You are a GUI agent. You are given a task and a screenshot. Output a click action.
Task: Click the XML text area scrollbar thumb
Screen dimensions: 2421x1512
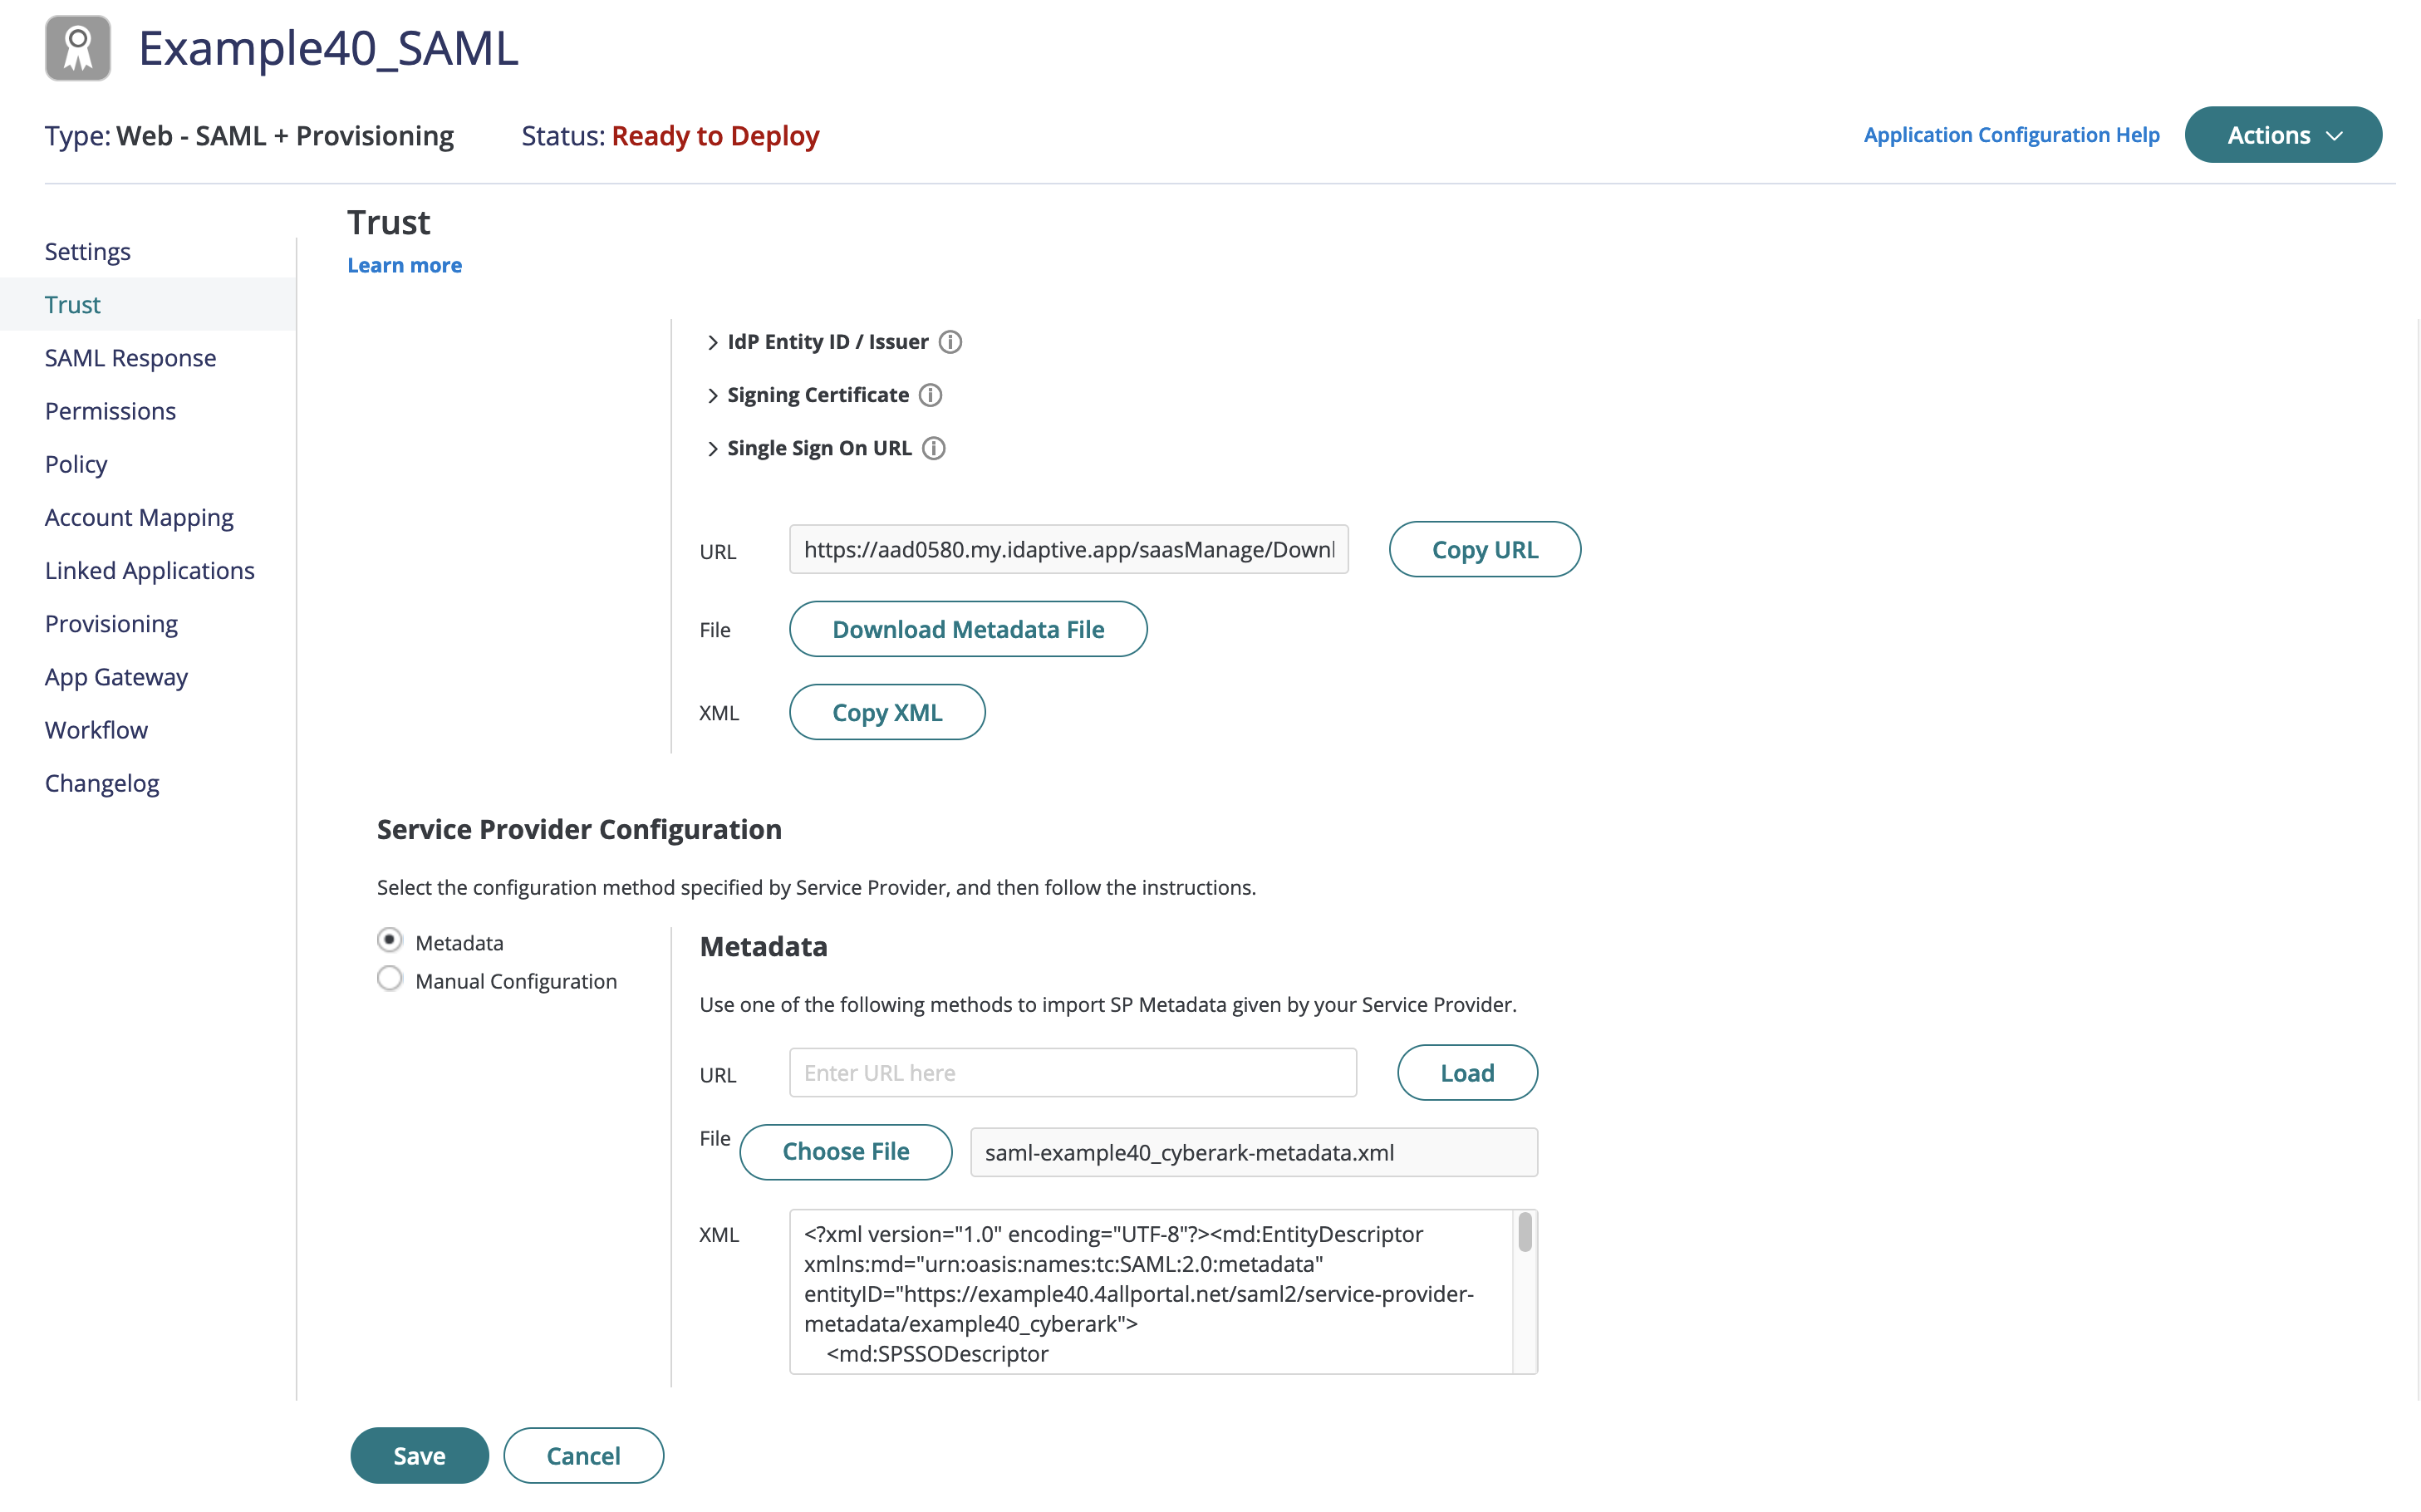click(x=1524, y=1231)
